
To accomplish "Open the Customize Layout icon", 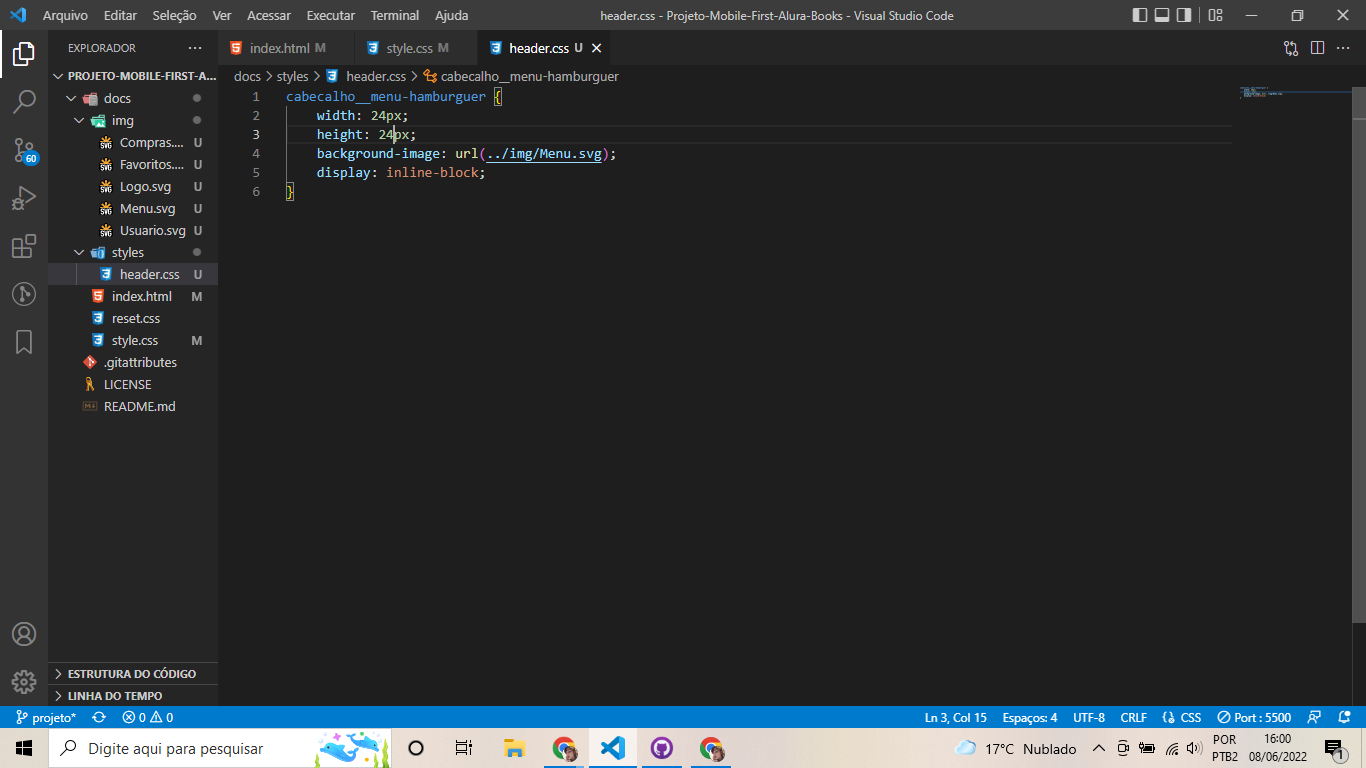I will tap(1215, 15).
